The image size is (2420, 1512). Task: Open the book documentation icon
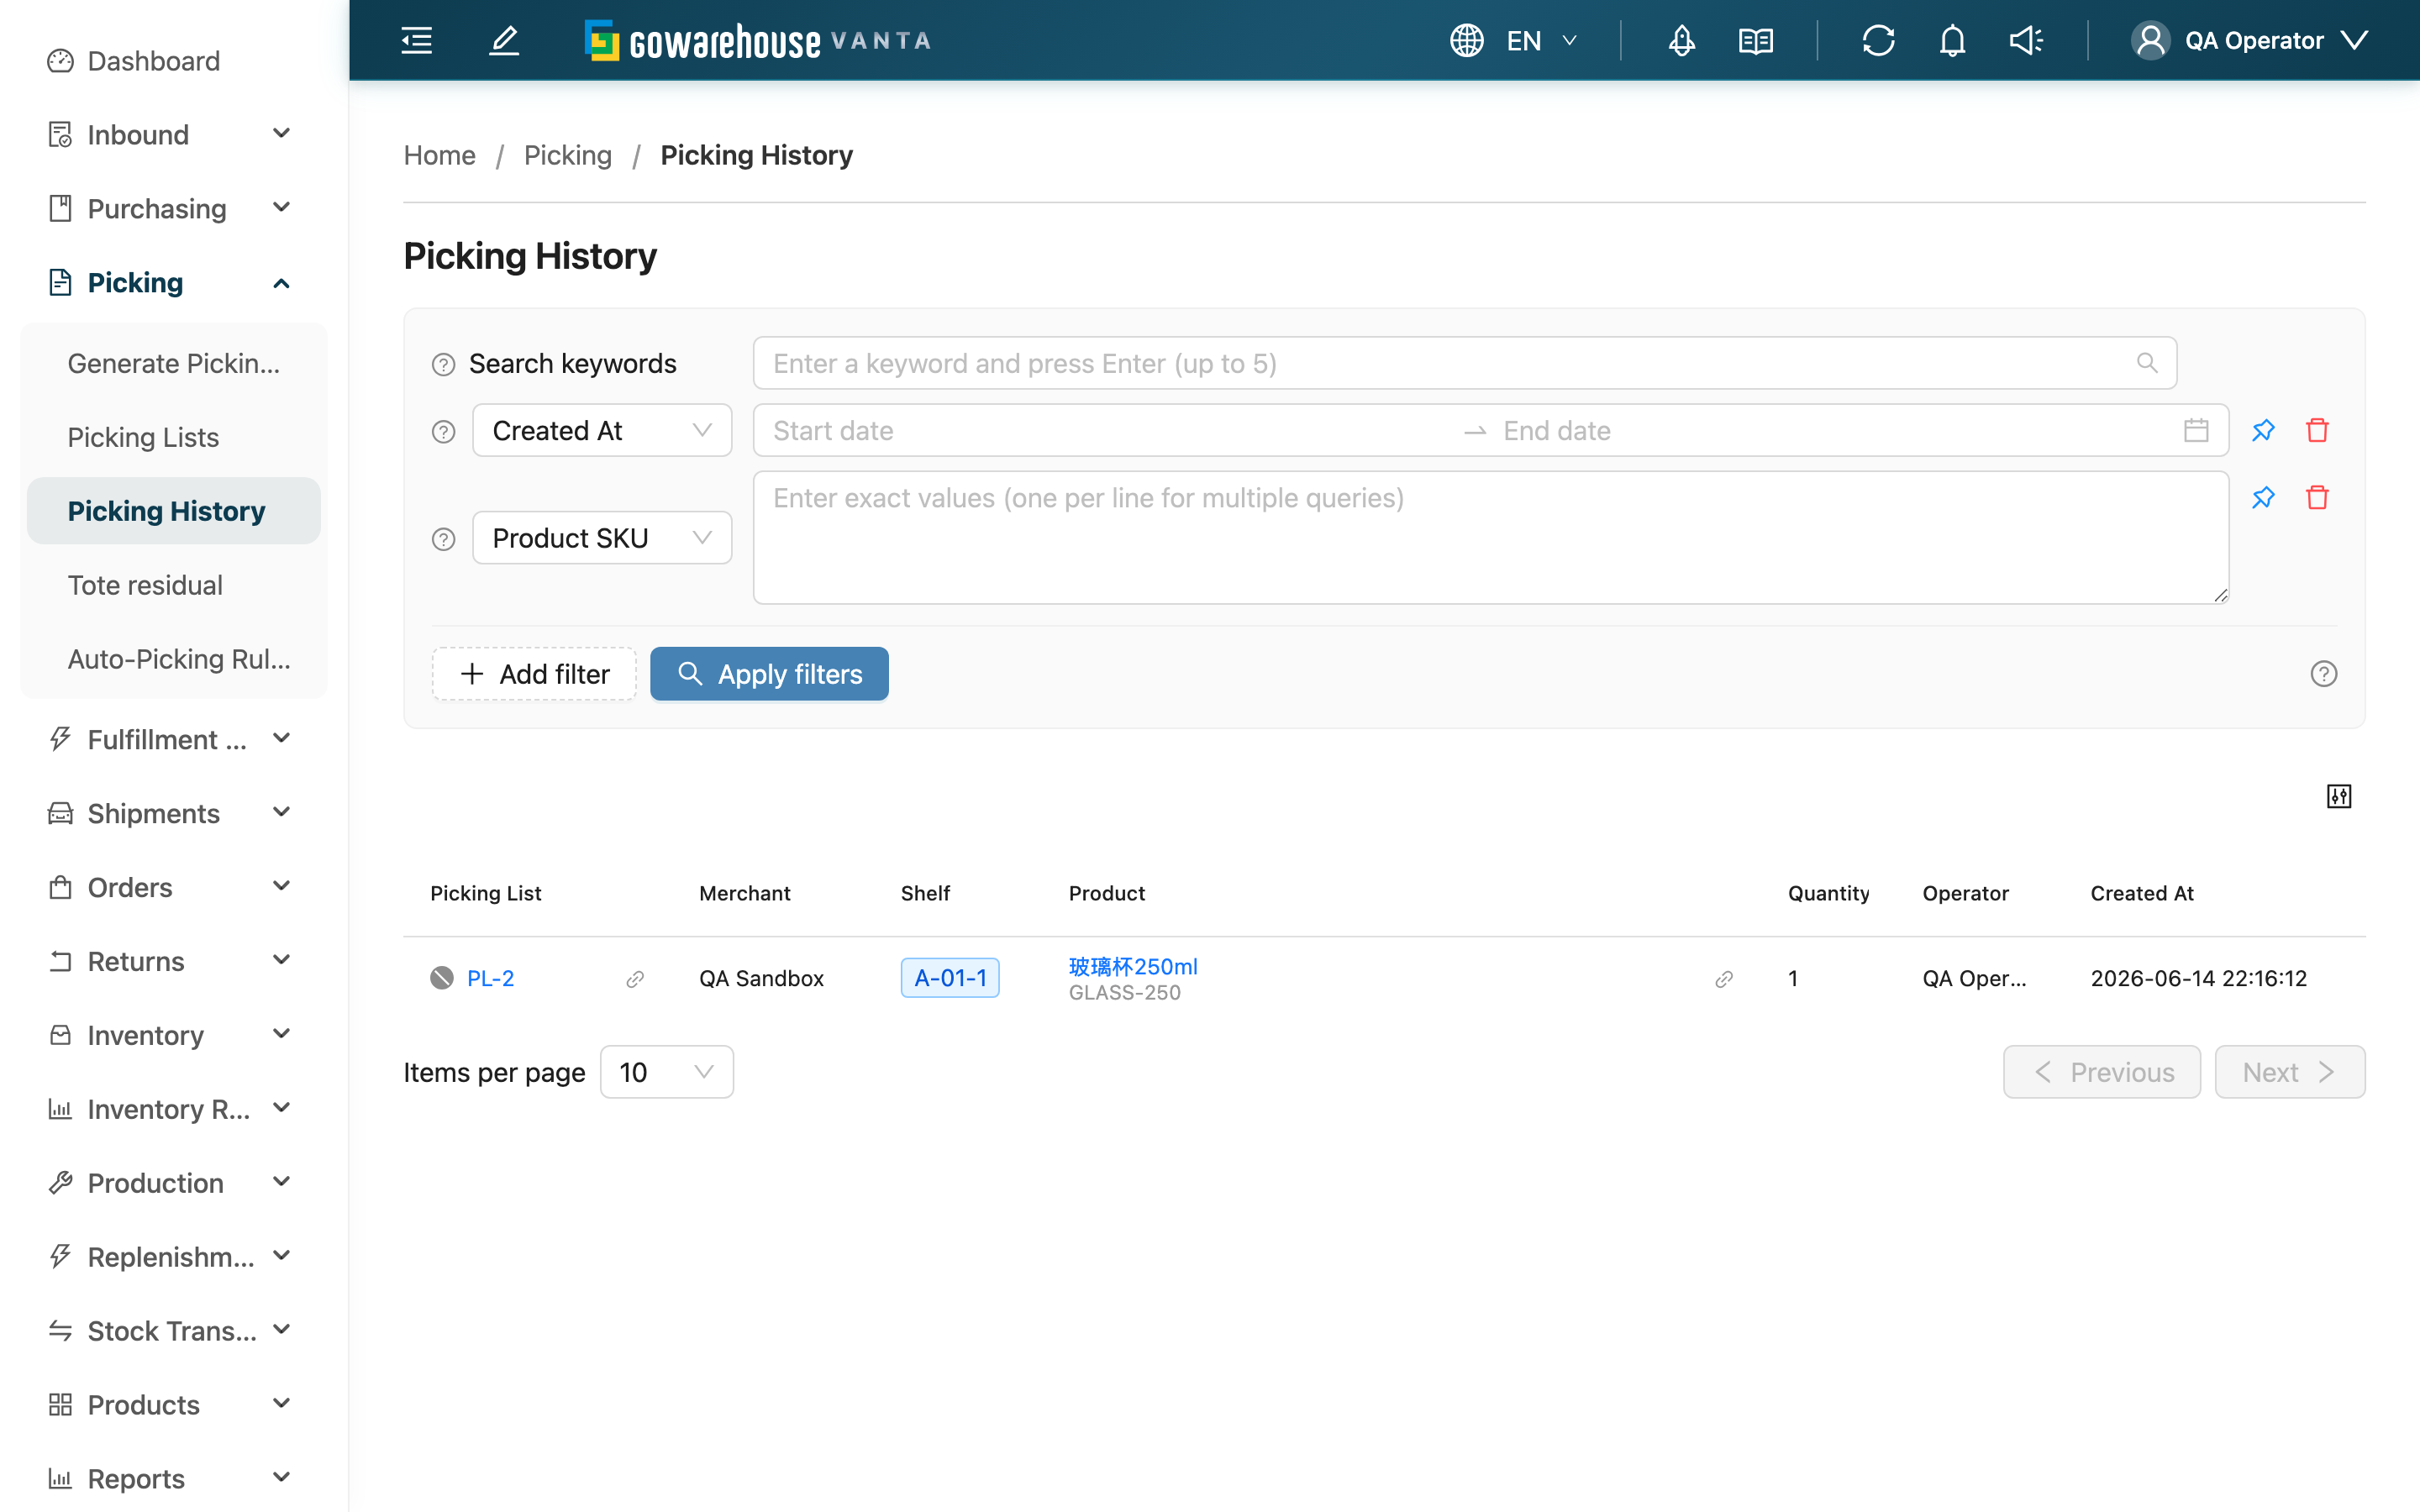(1756, 40)
